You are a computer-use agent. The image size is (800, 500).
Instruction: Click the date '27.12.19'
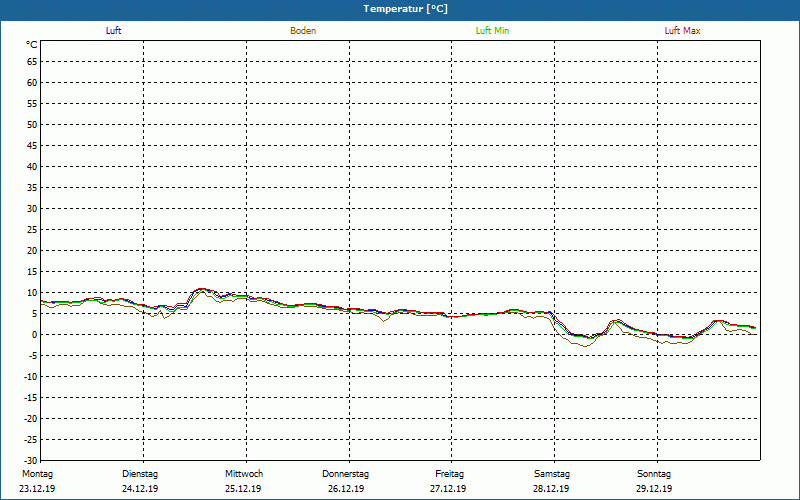click(x=448, y=489)
